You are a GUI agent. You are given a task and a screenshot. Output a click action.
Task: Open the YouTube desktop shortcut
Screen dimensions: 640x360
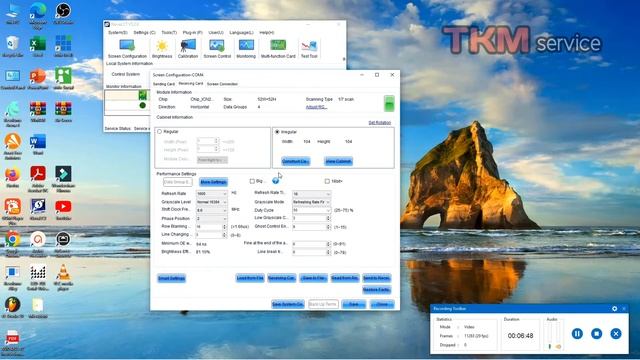click(x=63, y=209)
